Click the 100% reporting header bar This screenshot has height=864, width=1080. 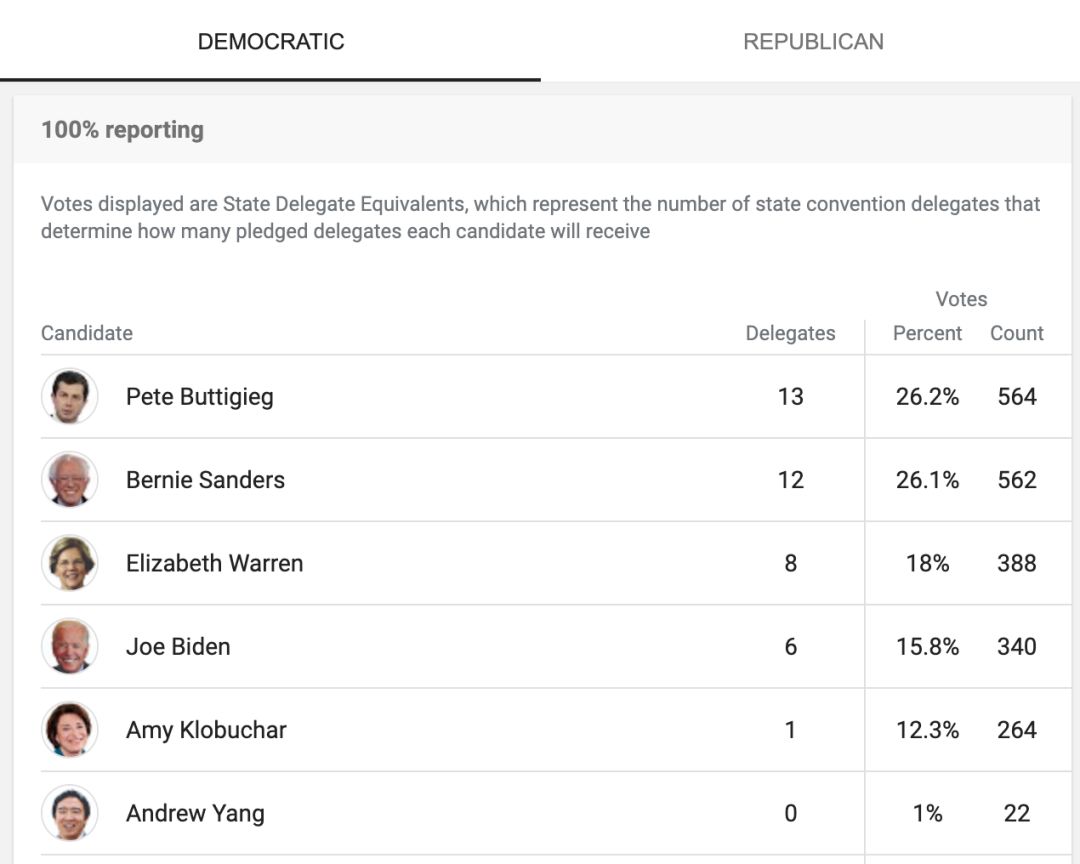[542, 130]
